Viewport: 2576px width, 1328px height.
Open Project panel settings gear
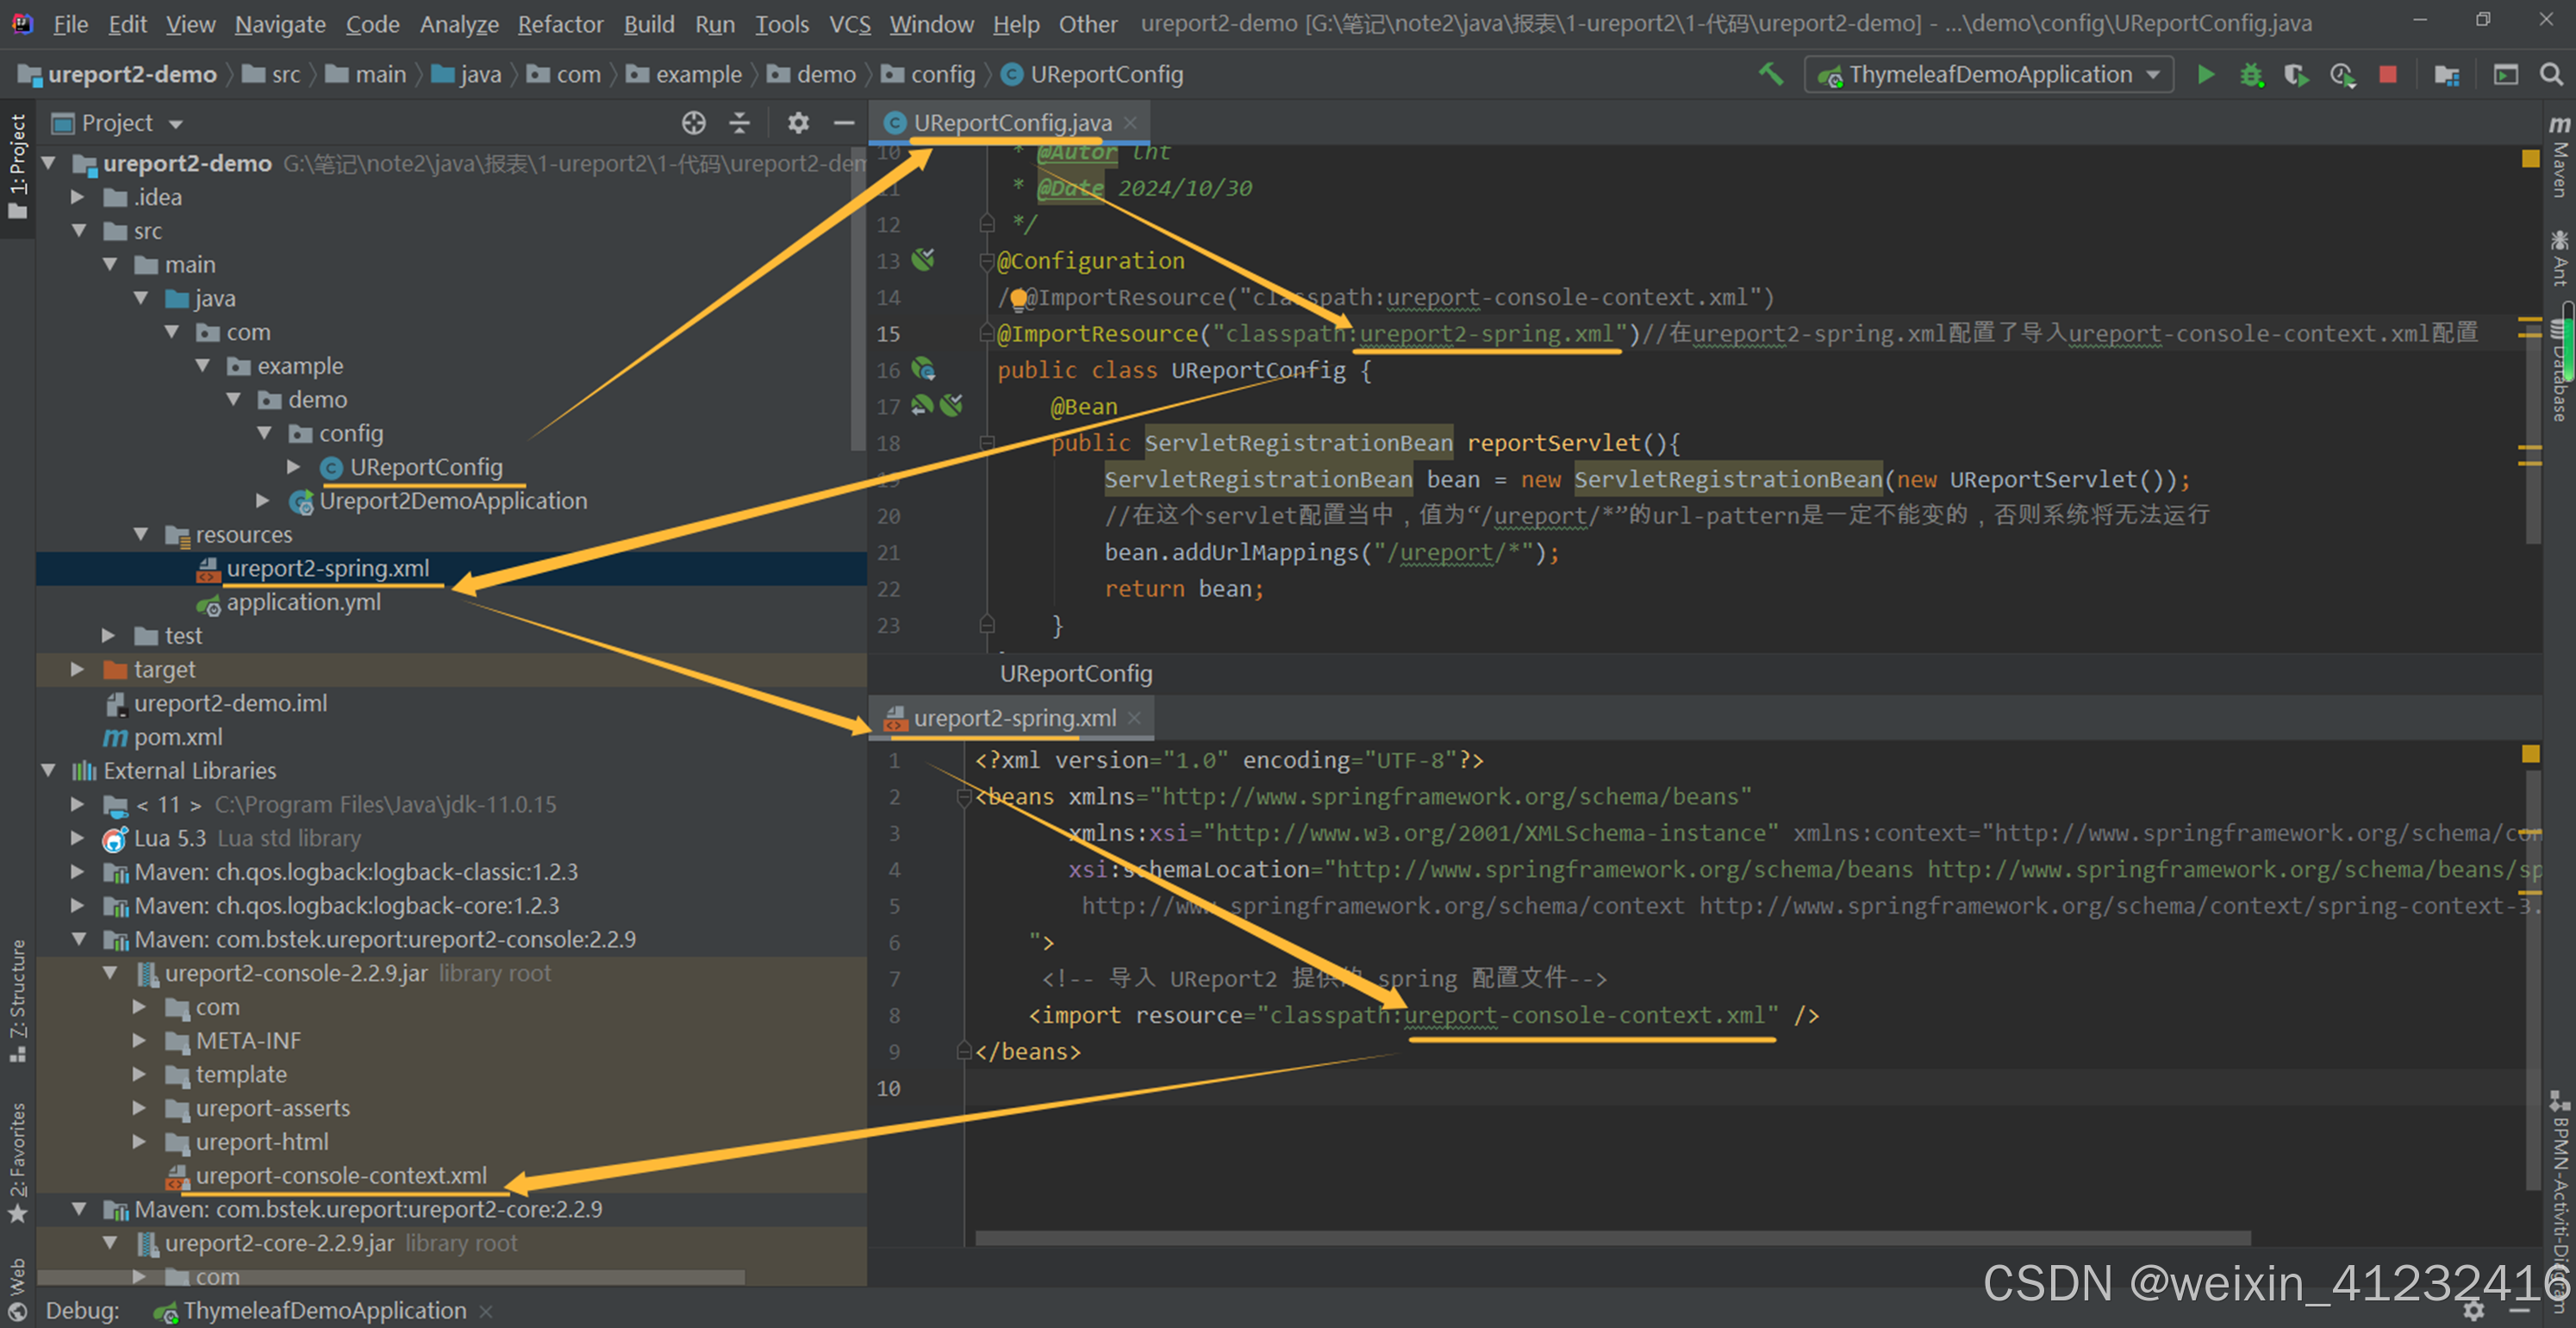pyautogui.click(x=797, y=123)
